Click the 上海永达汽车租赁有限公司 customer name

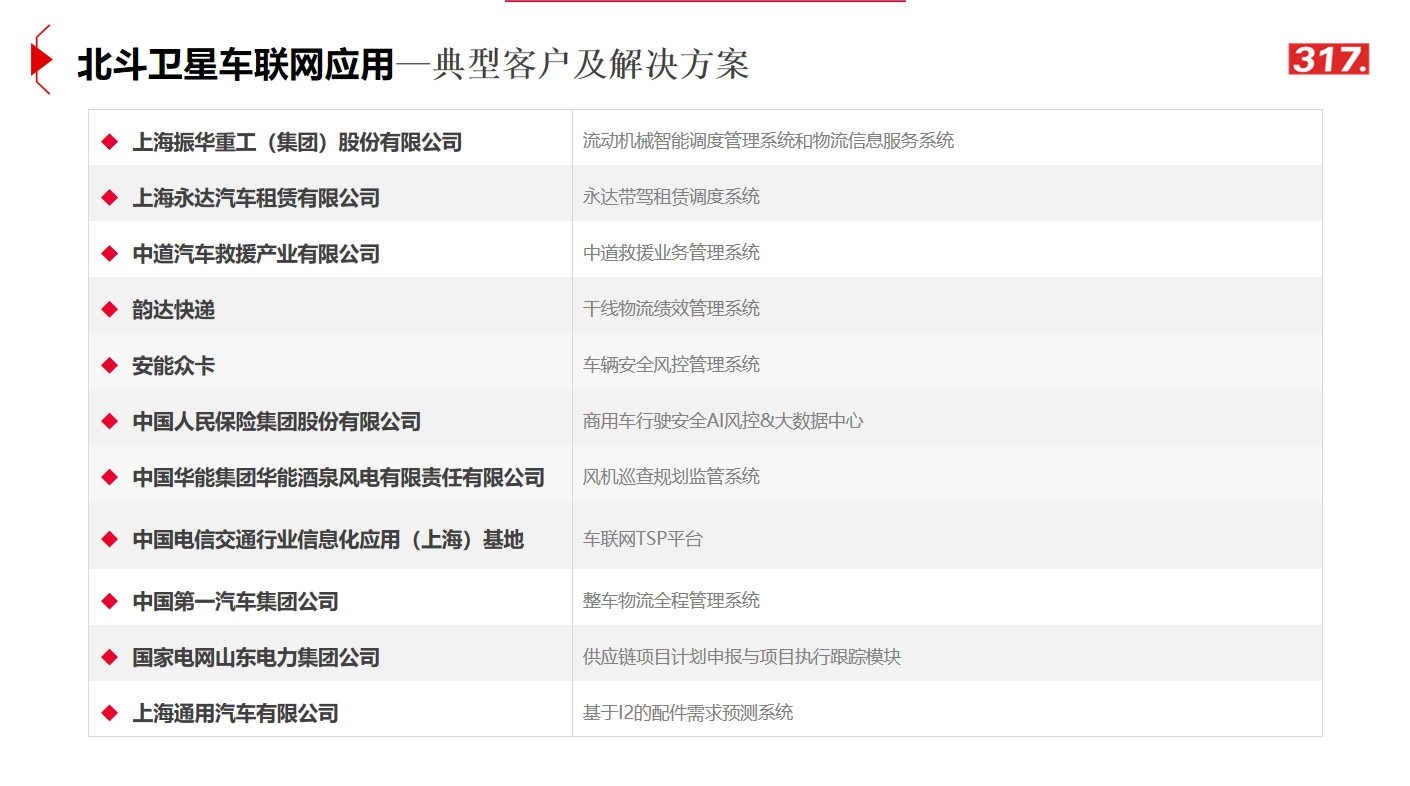click(256, 198)
